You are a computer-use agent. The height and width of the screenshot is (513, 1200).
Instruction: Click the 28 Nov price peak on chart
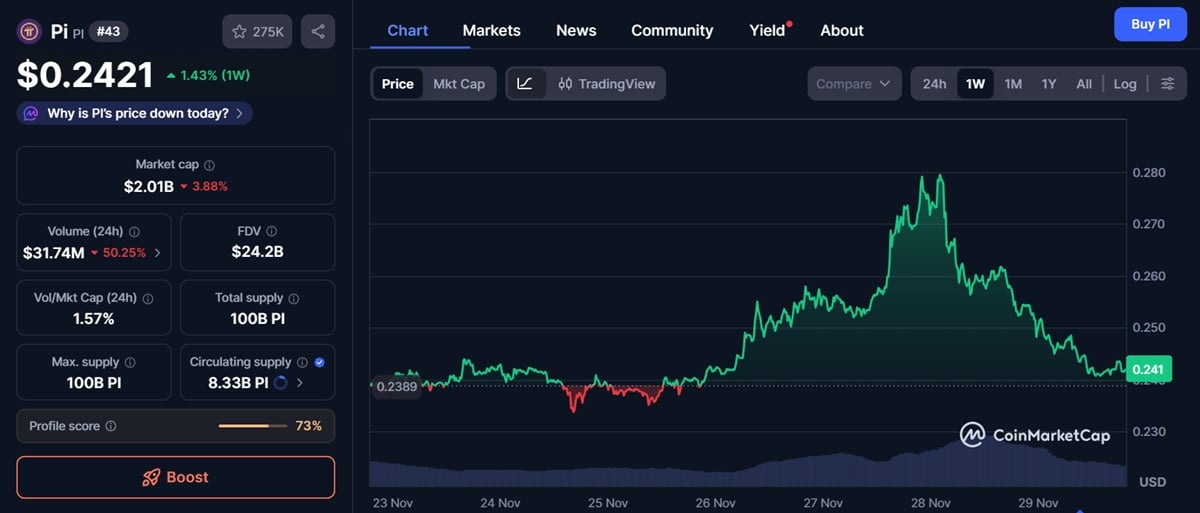[x=938, y=177]
